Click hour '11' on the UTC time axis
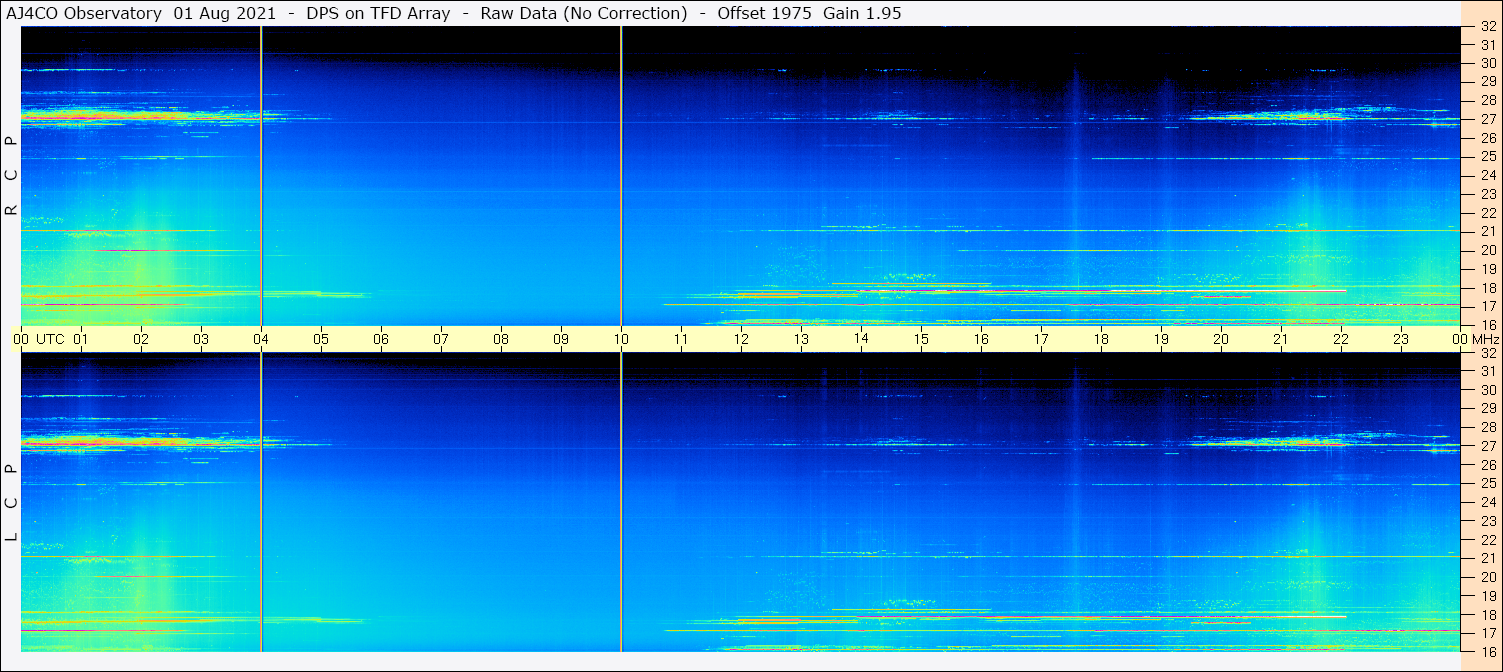The image size is (1503, 672). (x=681, y=340)
